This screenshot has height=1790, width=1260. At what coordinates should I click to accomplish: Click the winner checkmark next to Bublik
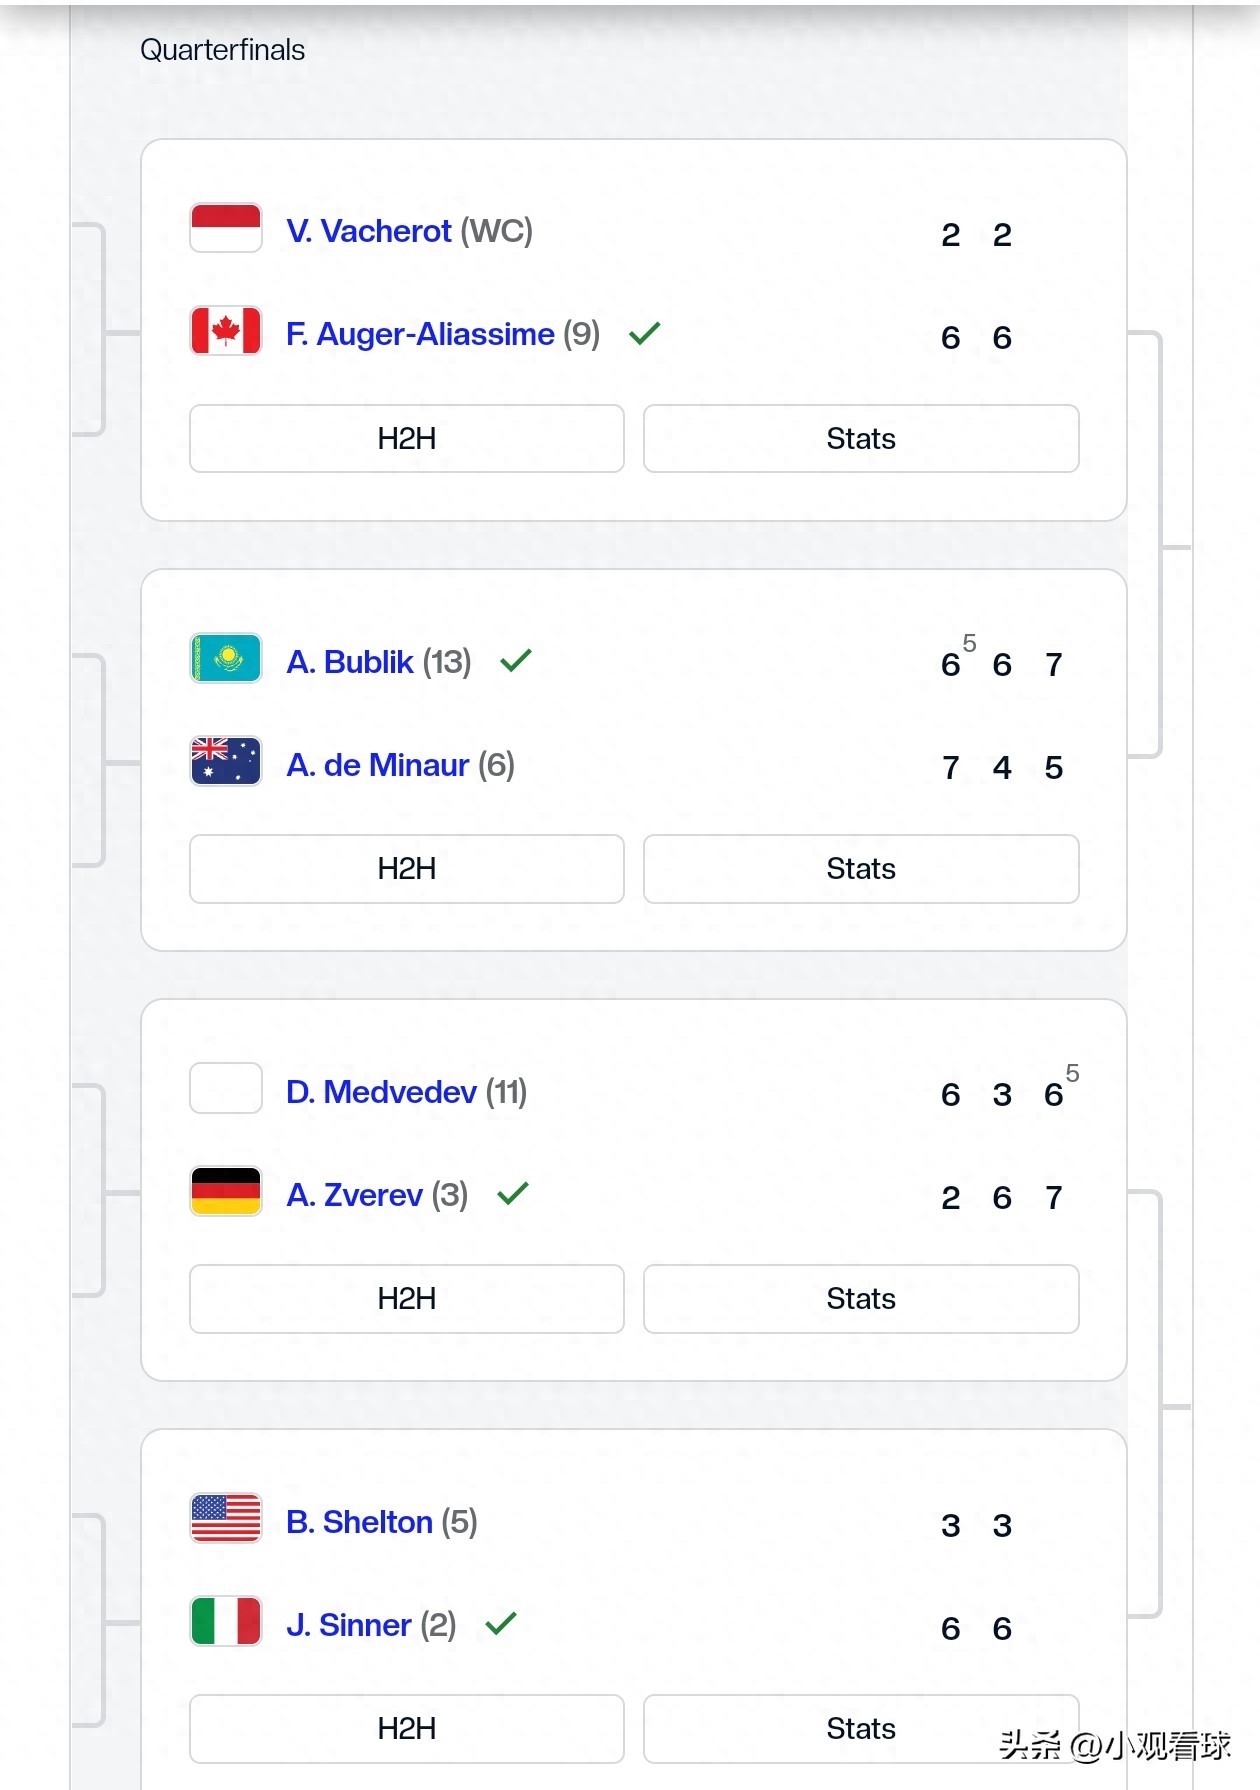point(516,661)
